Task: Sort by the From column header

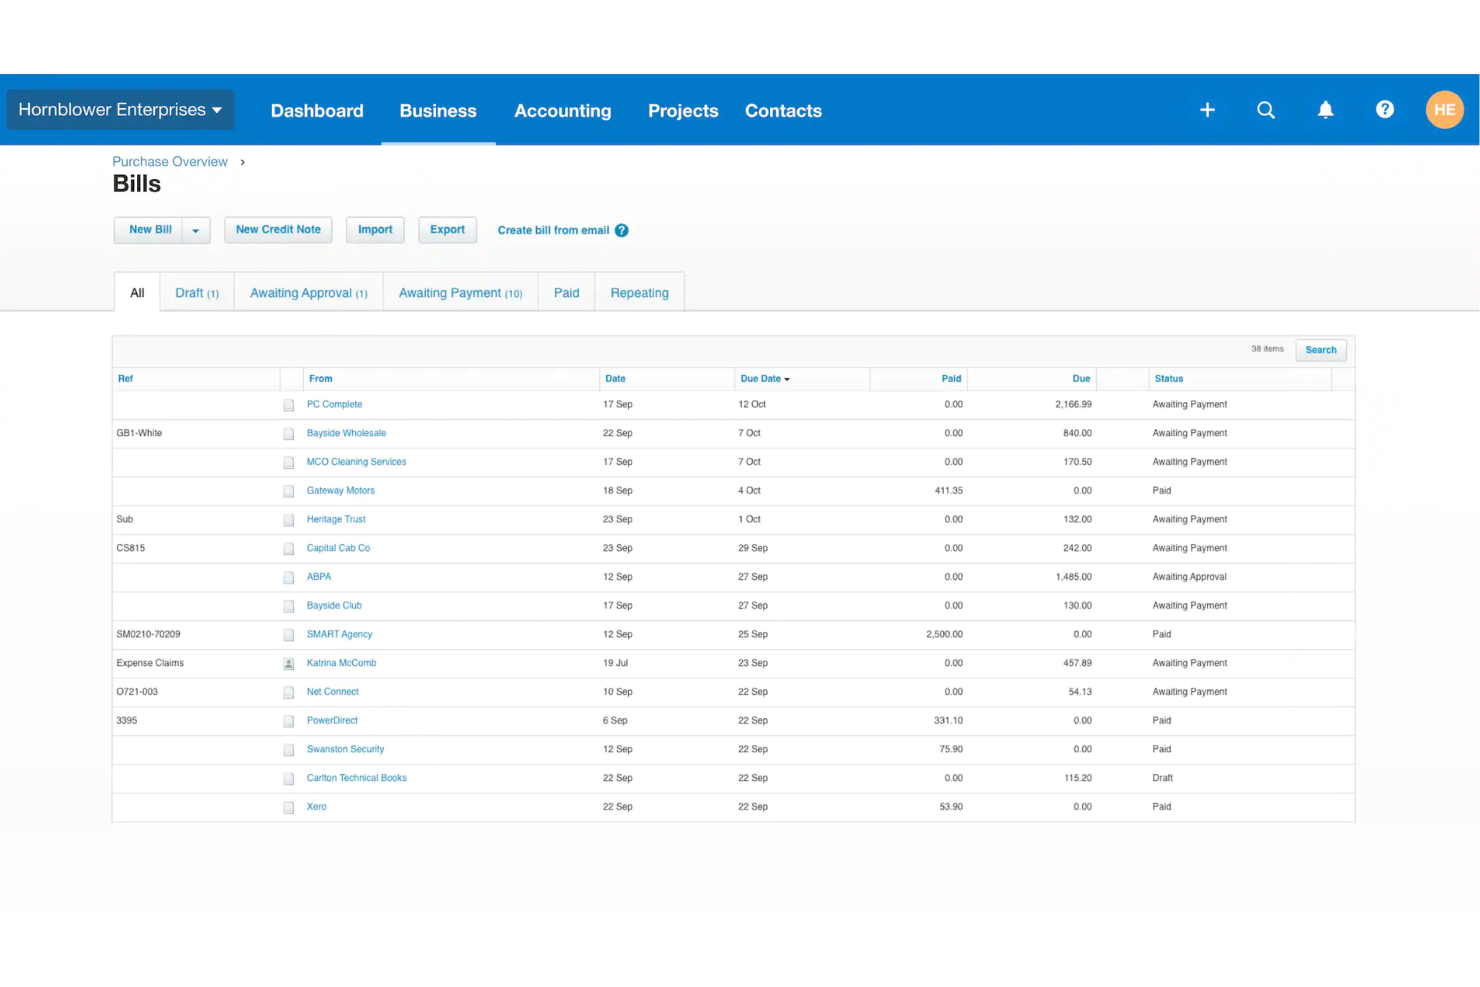Action: click(x=320, y=379)
